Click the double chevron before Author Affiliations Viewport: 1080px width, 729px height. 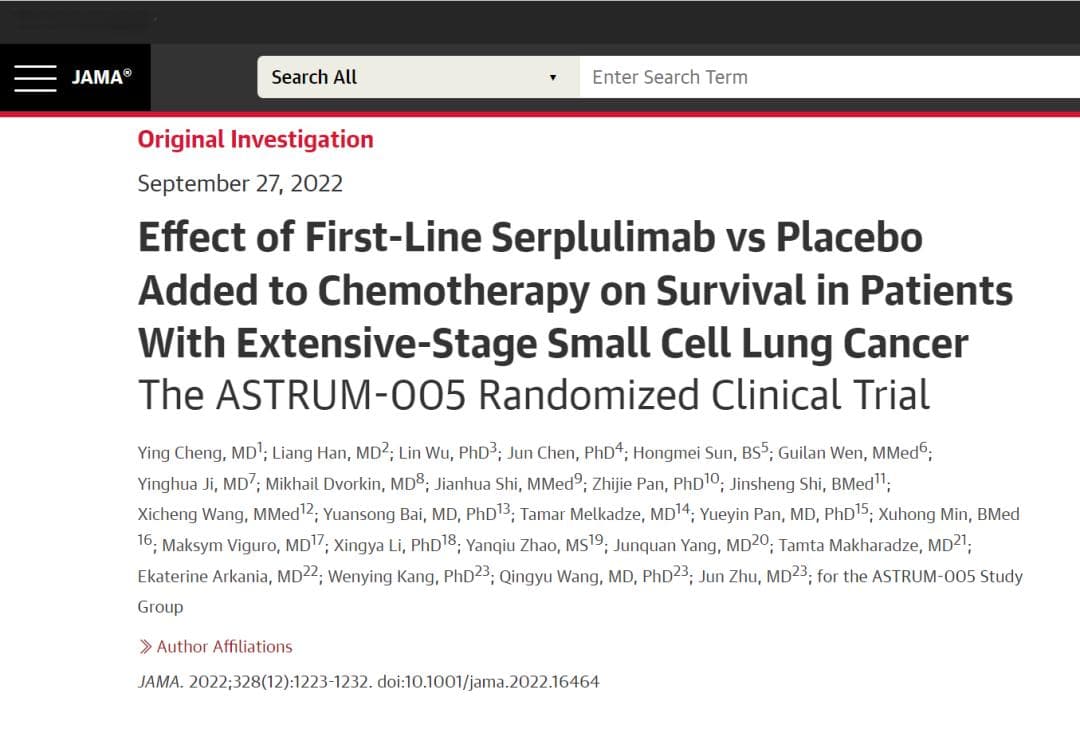(x=145, y=646)
